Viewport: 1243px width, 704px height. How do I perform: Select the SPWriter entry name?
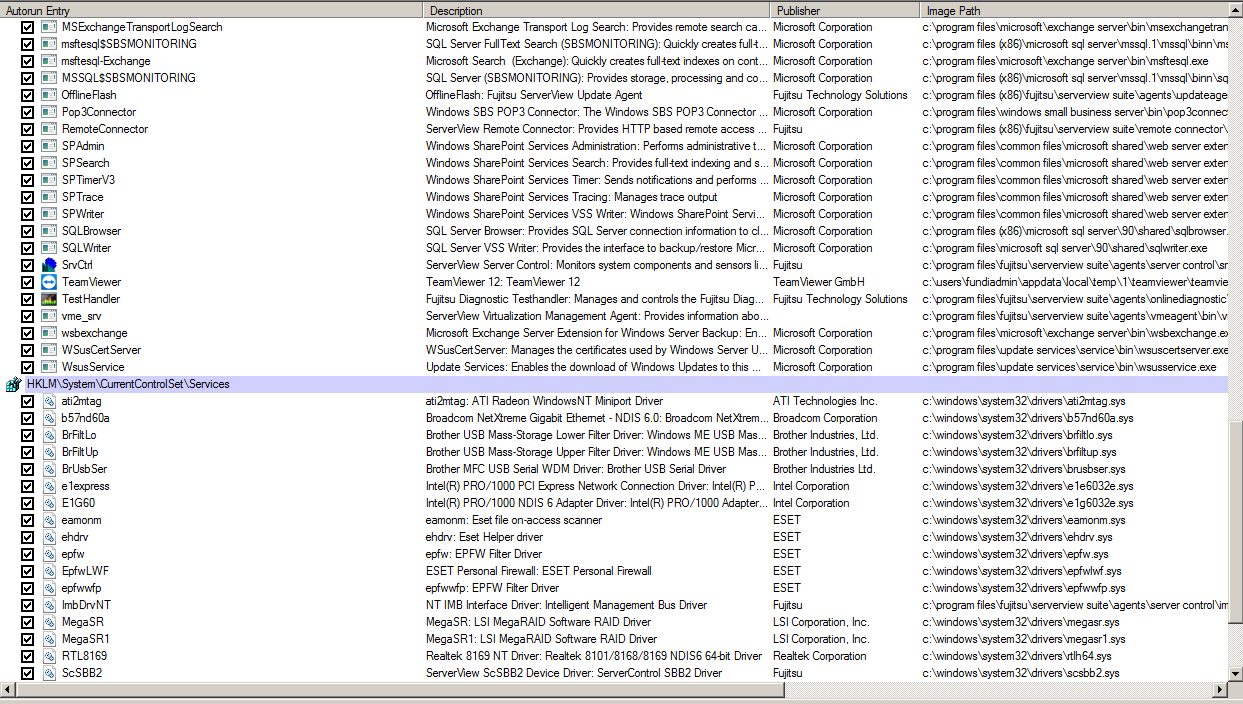(x=83, y=214)
